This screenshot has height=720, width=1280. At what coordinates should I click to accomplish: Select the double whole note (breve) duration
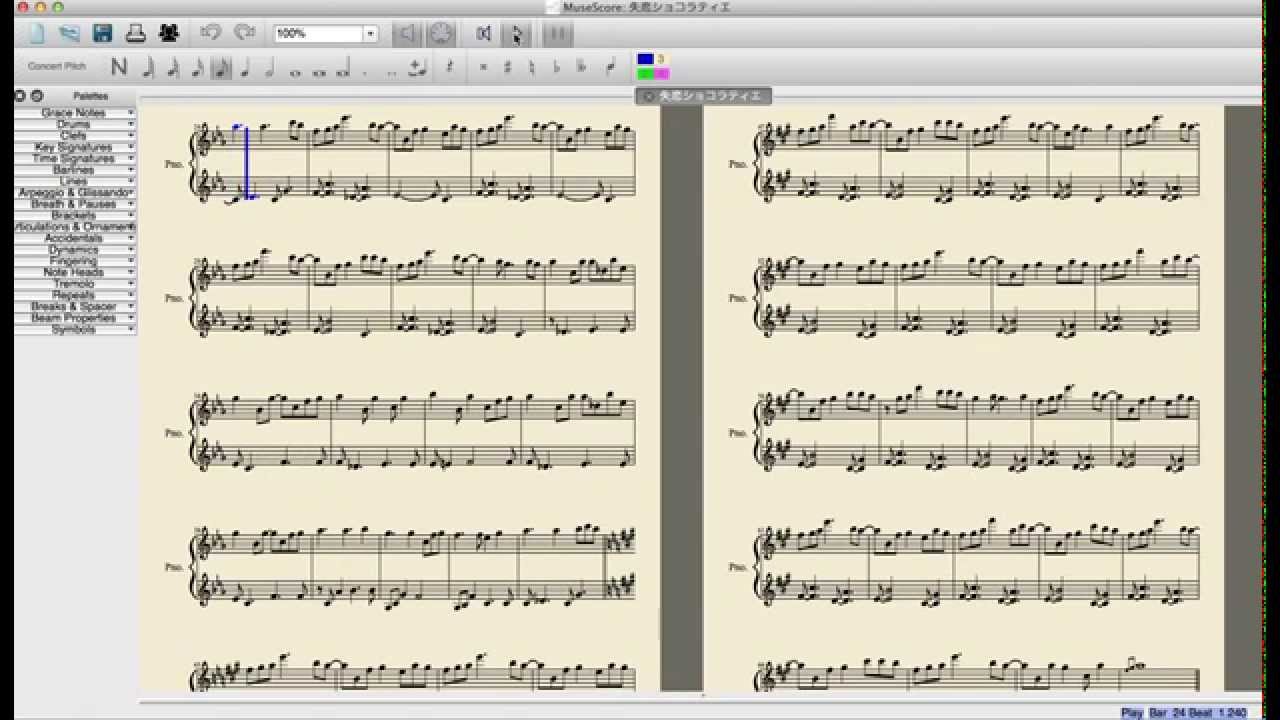click(x=319, y=71)
